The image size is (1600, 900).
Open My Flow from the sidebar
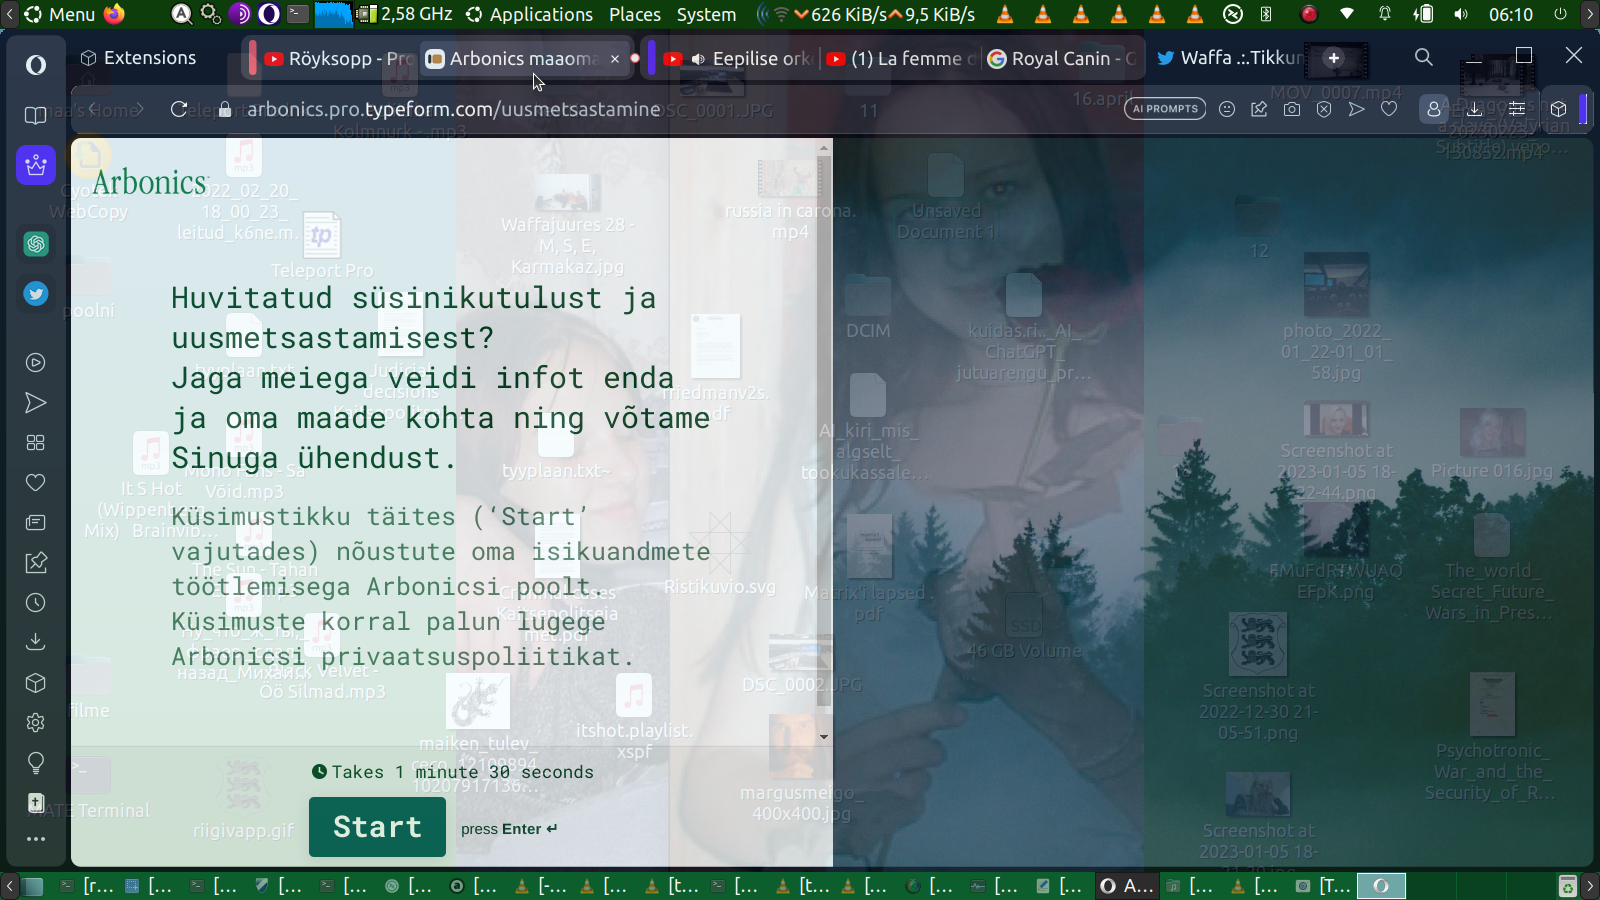(36, 403)
